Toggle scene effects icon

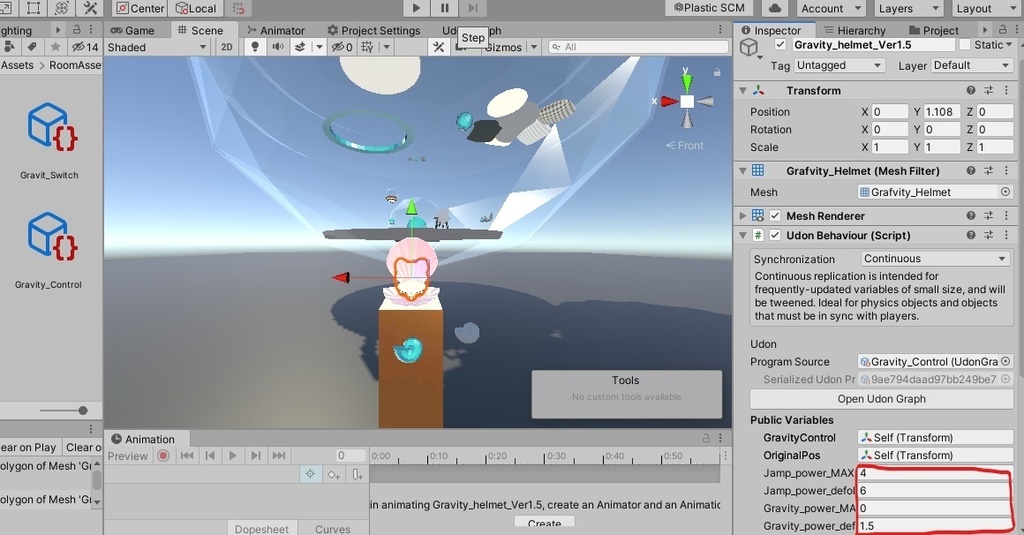click(300, 47)
